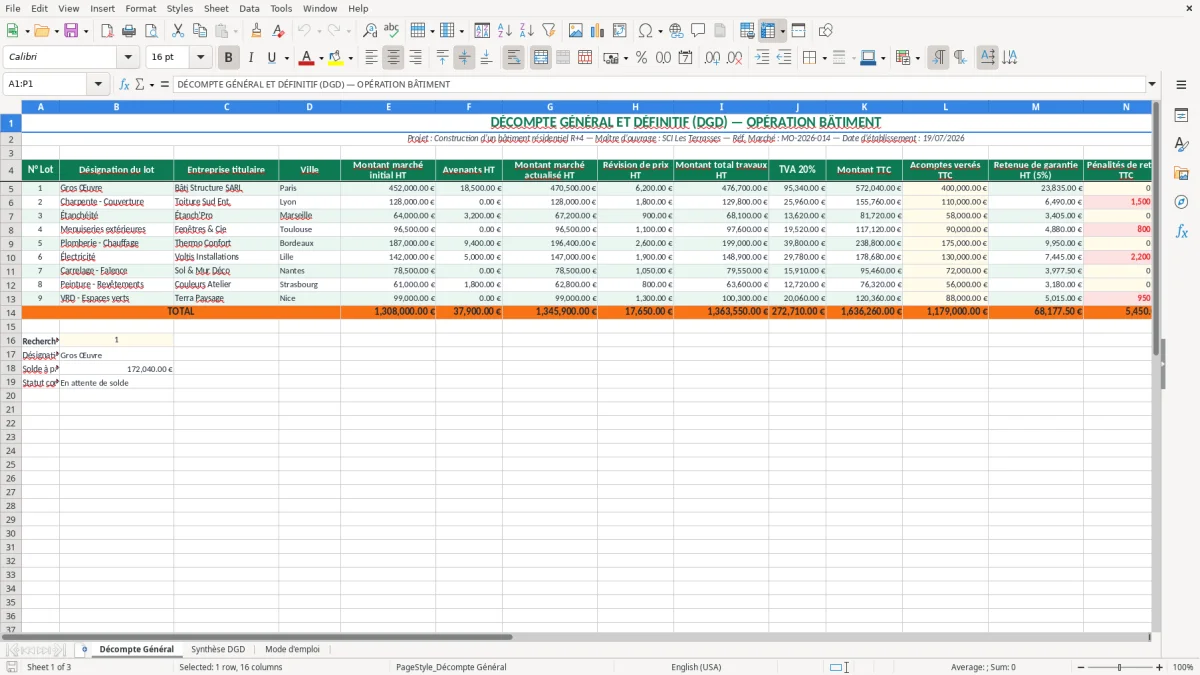1200x675 pixels.
Task: Toggle Italic formatting
Action: click(250, 58)
